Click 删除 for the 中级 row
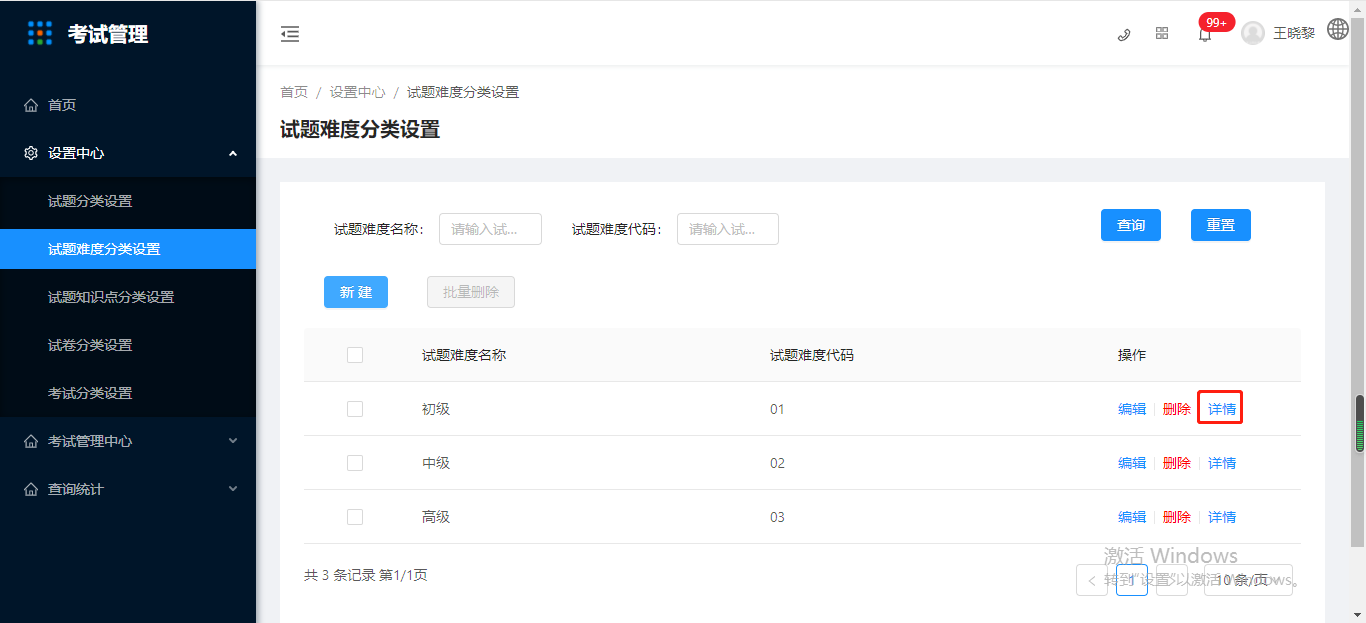The image size is (1366, 623). click(1177, 463)
